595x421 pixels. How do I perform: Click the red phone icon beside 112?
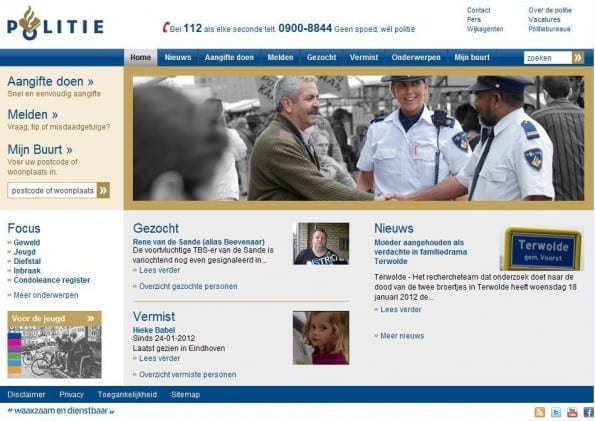pyautogui.click(x=165, y=27)
